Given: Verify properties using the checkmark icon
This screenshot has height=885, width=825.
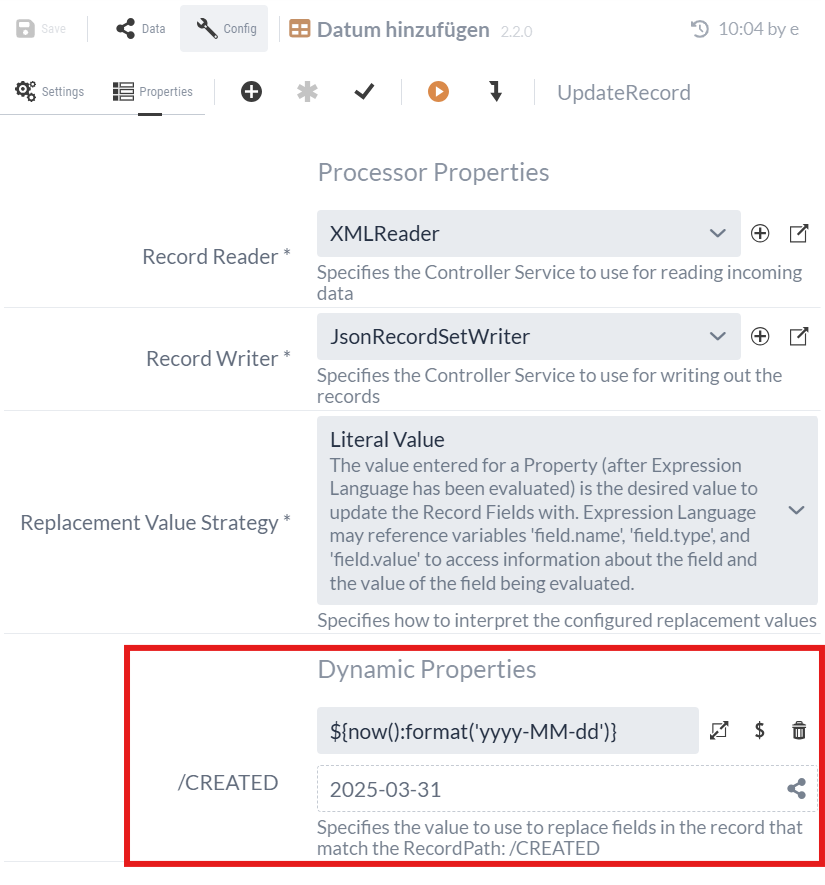Looking at the screenshot, I should 364,91.
